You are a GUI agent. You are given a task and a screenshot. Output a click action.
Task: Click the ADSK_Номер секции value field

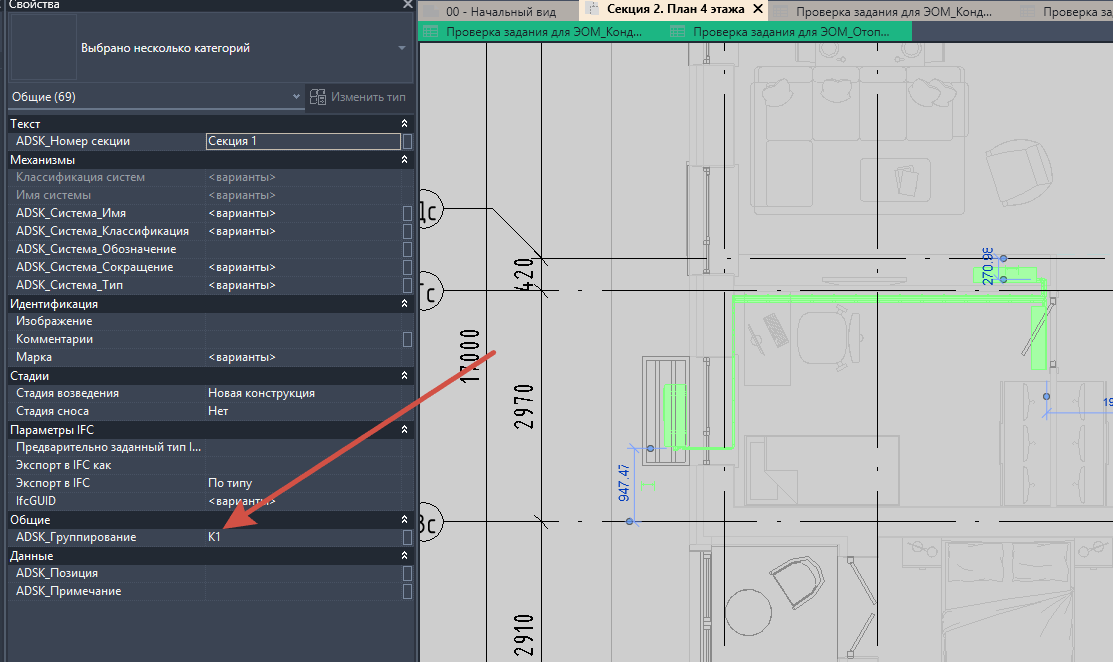pos(303,141)
